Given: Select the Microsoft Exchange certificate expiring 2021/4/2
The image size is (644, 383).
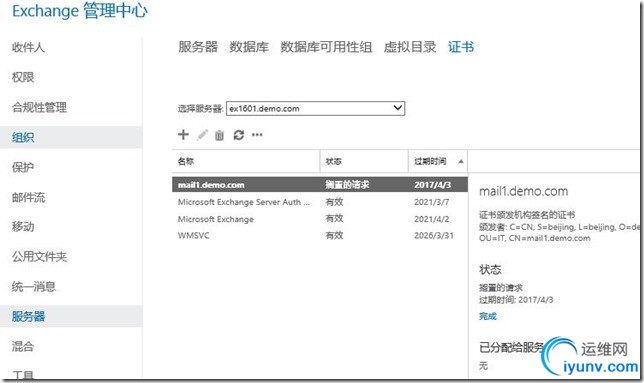Looking at the screenshot, I should pyautogui.click(x=320, y=219).
